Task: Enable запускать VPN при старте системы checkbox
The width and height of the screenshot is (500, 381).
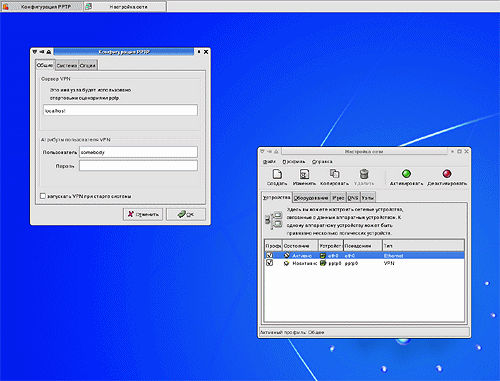Action: (x=43, y=196)
